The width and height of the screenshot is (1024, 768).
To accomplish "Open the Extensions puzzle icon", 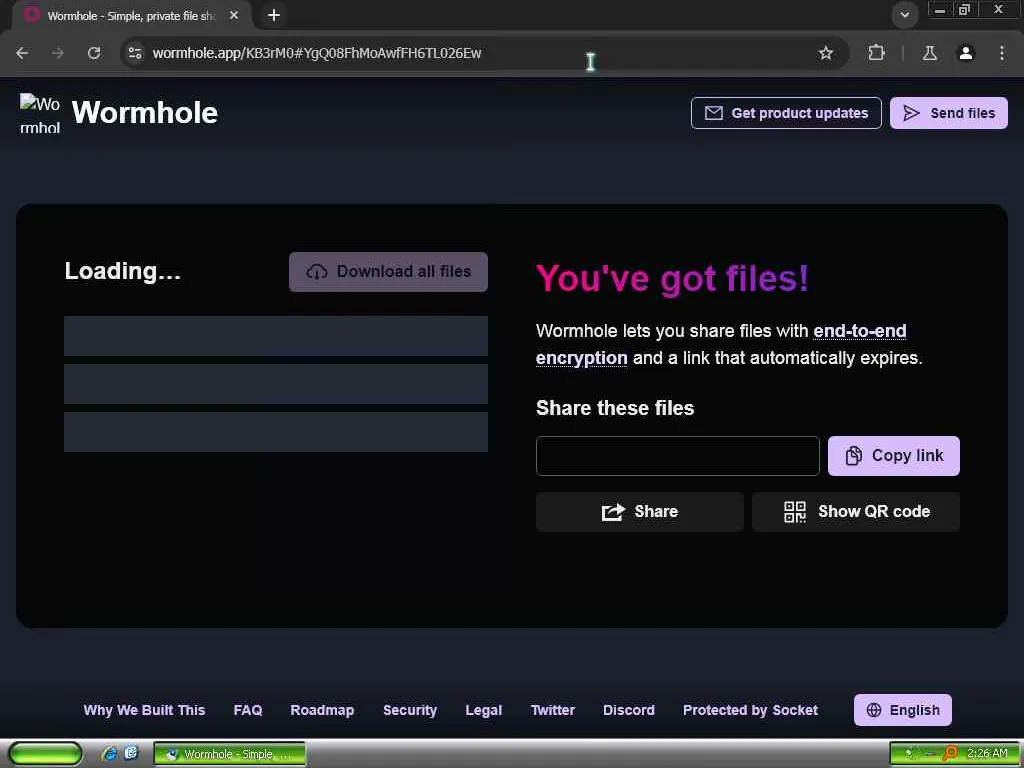I will [x=876, y=53].
